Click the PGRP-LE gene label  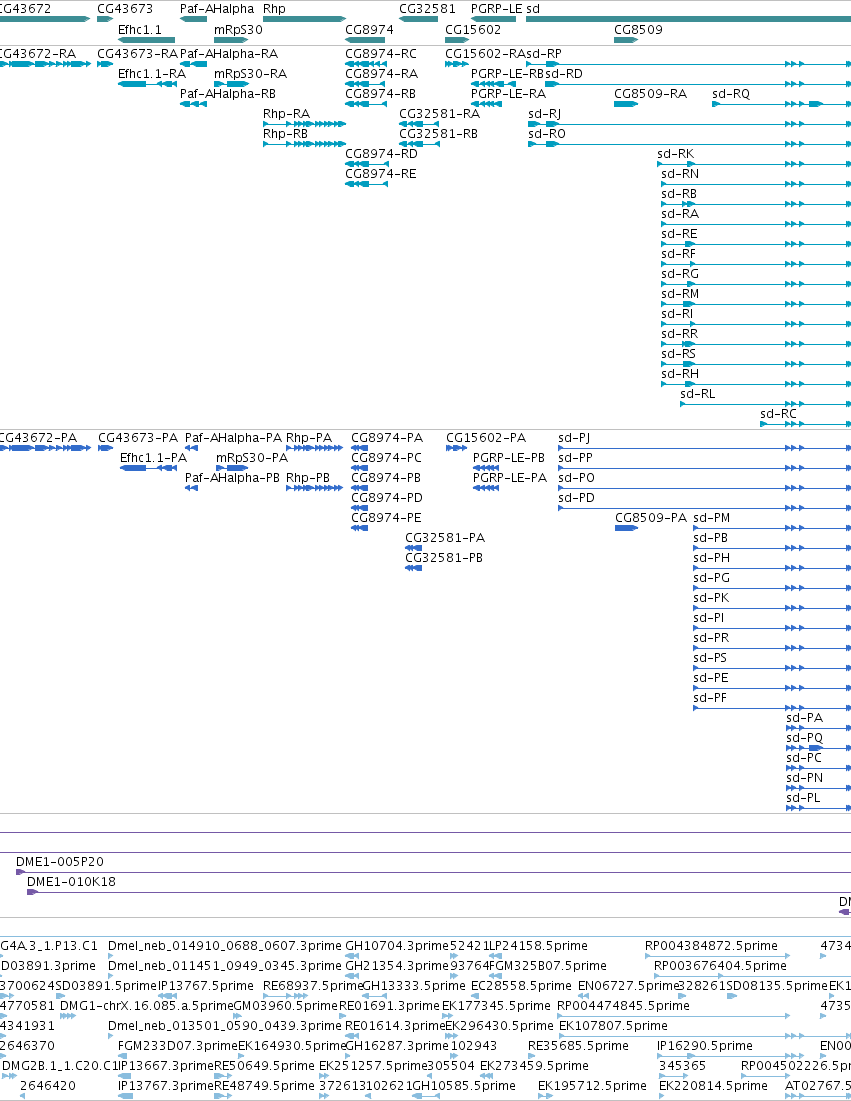click(x=496, y=9)
